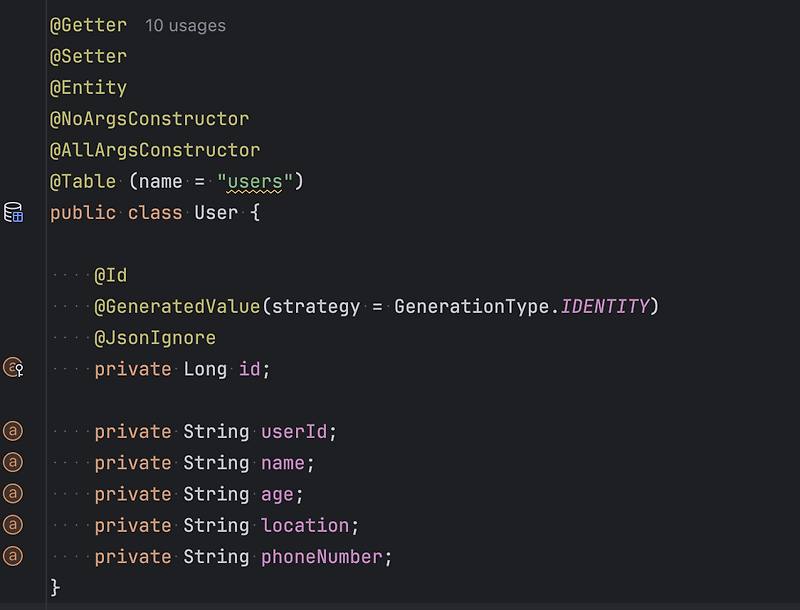Image resolution: width=800 pixels, height=610 pixels.
Task: Click the closing brace of the User class
Action: (54, 587)
